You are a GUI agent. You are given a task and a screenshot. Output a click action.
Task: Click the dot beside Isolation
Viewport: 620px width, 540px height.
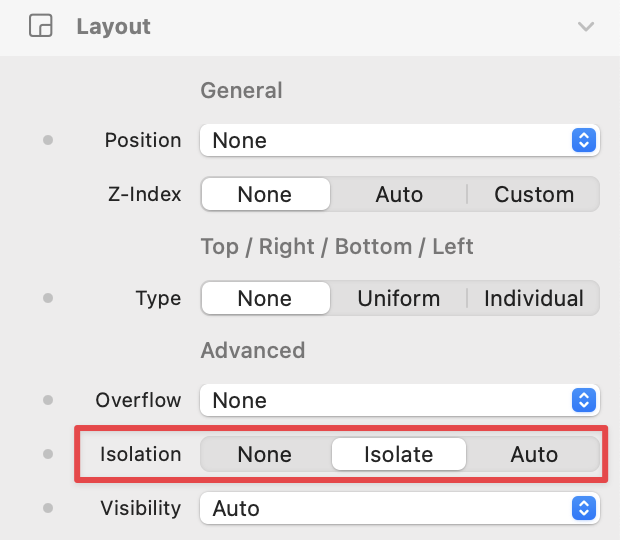(x=47, y=455)
